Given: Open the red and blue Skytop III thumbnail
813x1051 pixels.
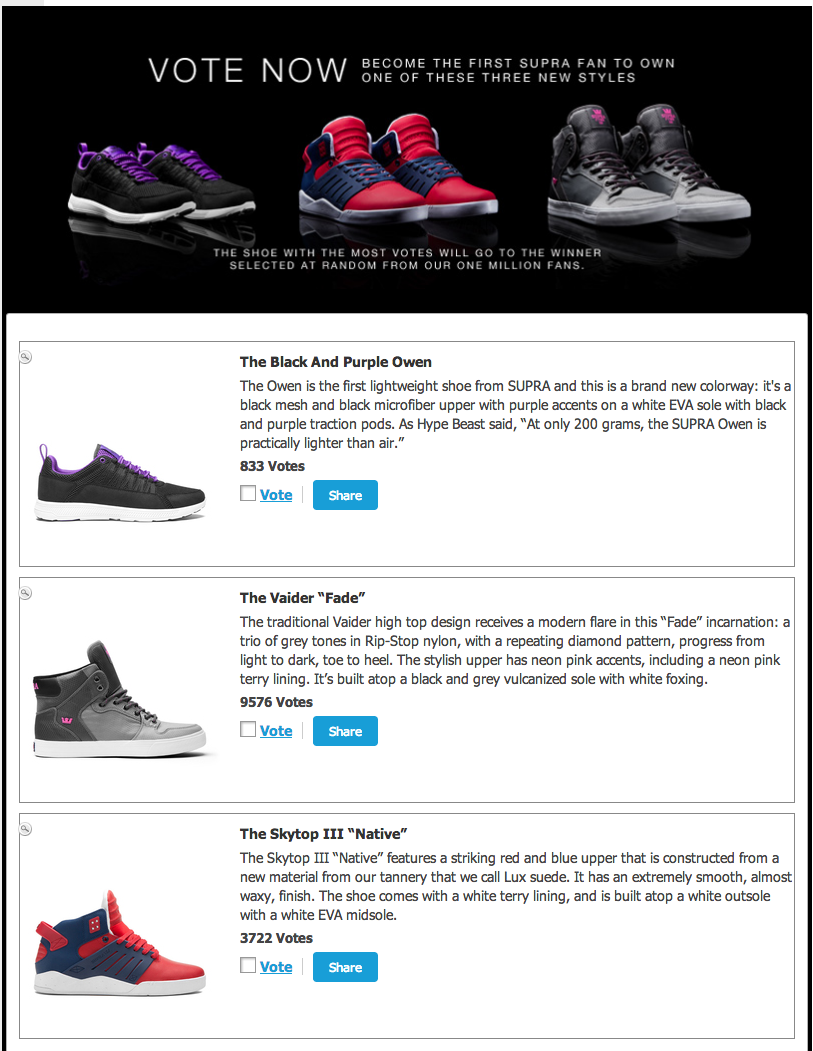Looking at the screenshot, I should coord(121,943).
